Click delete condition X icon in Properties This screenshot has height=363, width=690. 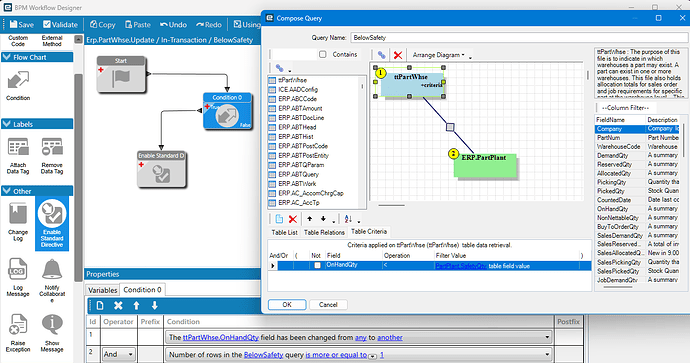pos(118,305)
